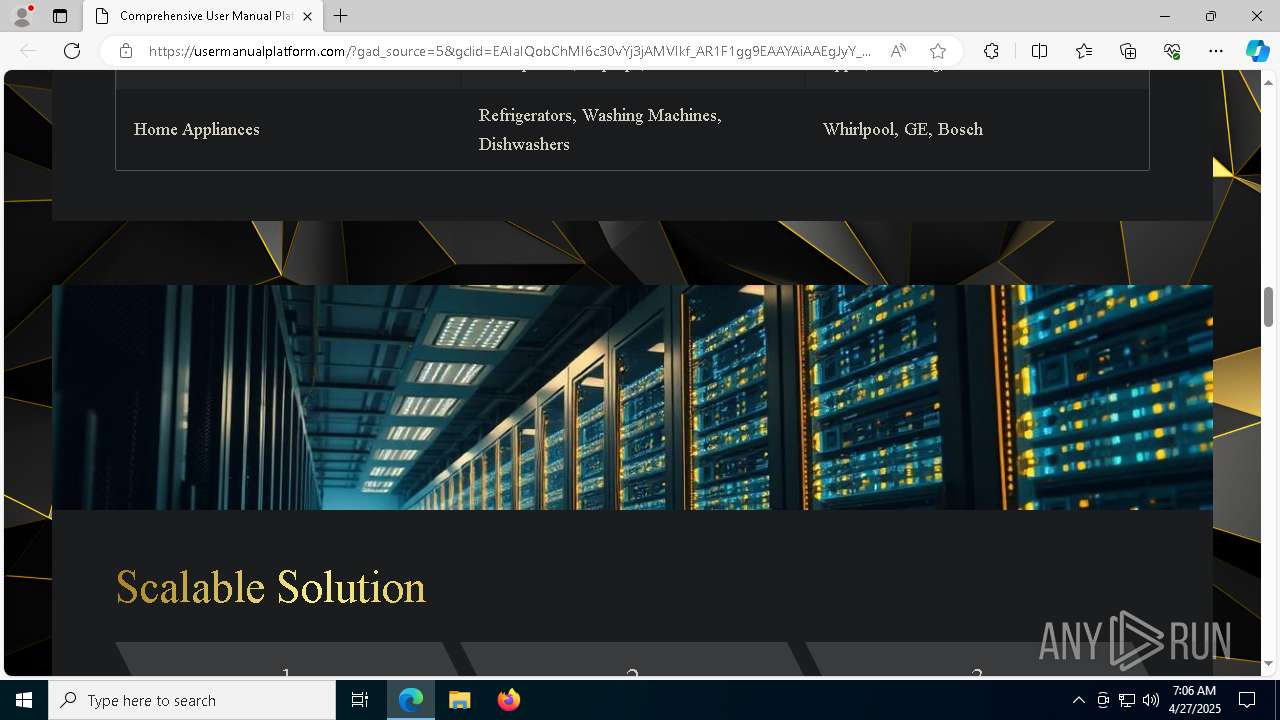
Task: Open Browser essentials heart icon
Action: (x=1172, y=51)
